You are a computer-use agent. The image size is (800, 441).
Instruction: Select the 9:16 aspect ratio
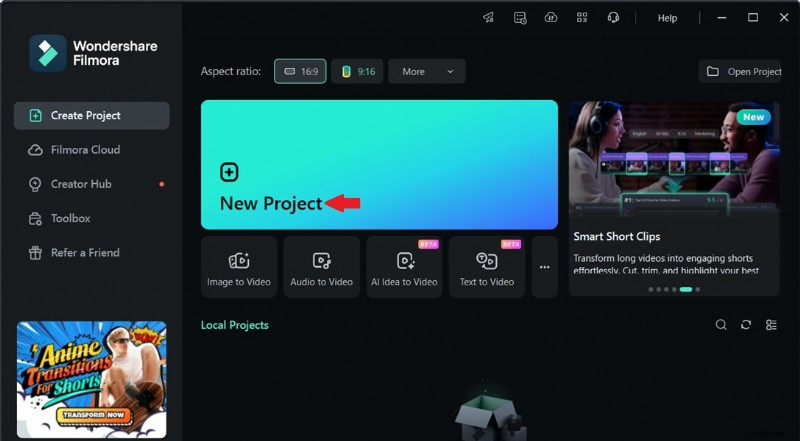tap(357, 71)
